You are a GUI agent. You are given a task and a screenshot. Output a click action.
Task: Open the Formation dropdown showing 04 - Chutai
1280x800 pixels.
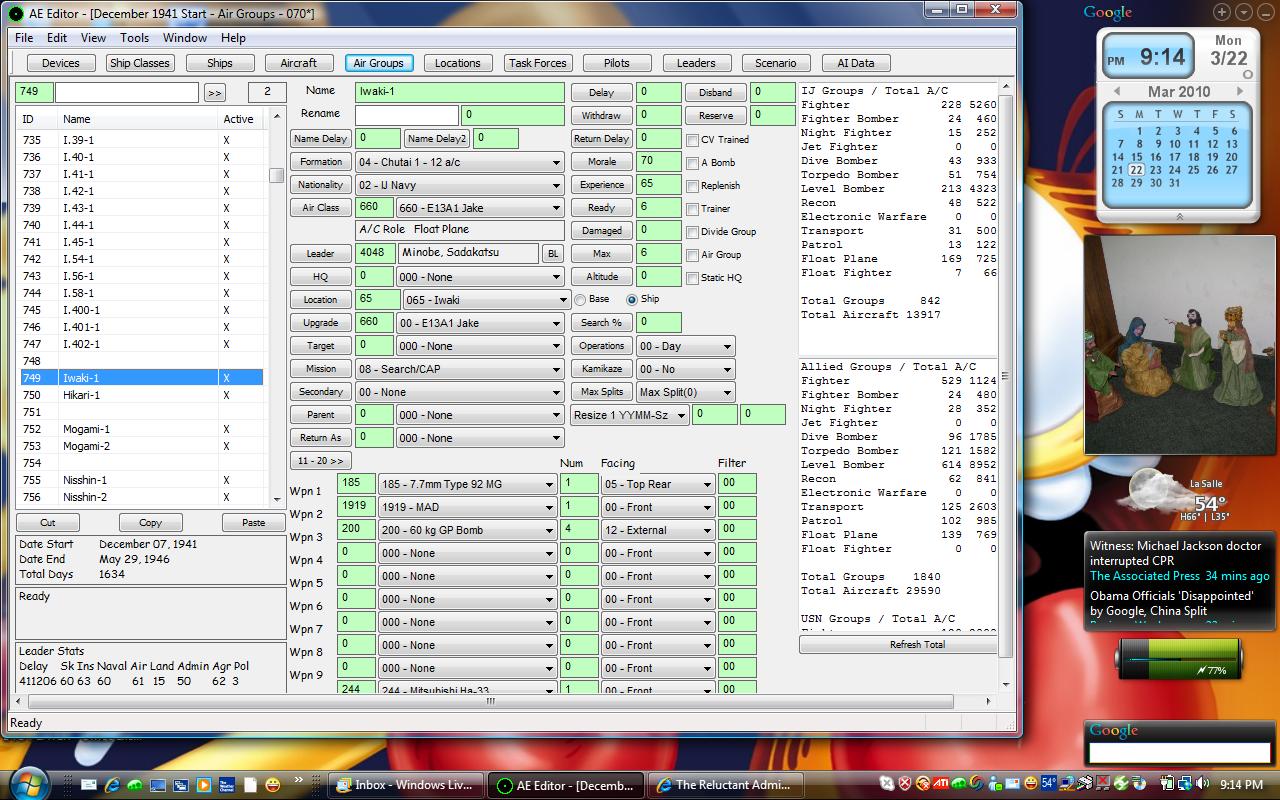(x=460, y=162)
